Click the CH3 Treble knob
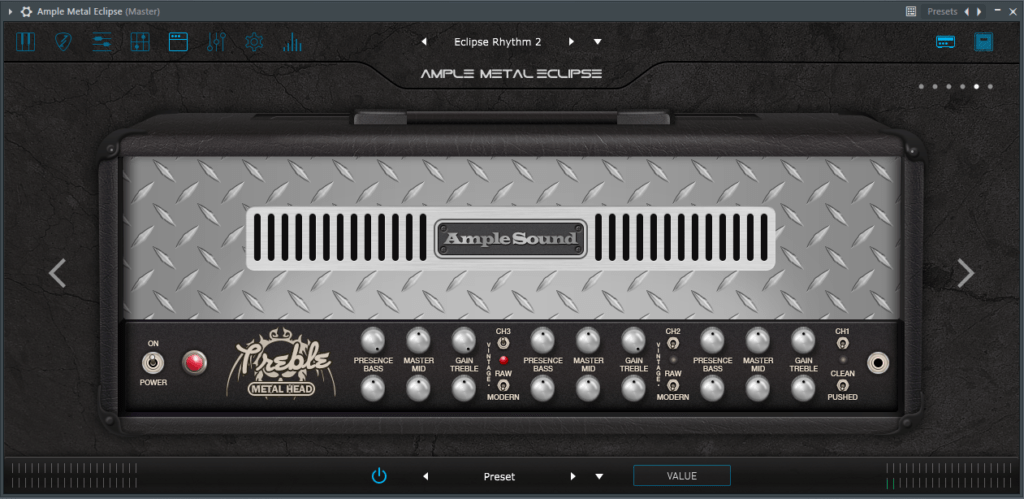This screenshot has height=499, width=1024. [464, 389]
